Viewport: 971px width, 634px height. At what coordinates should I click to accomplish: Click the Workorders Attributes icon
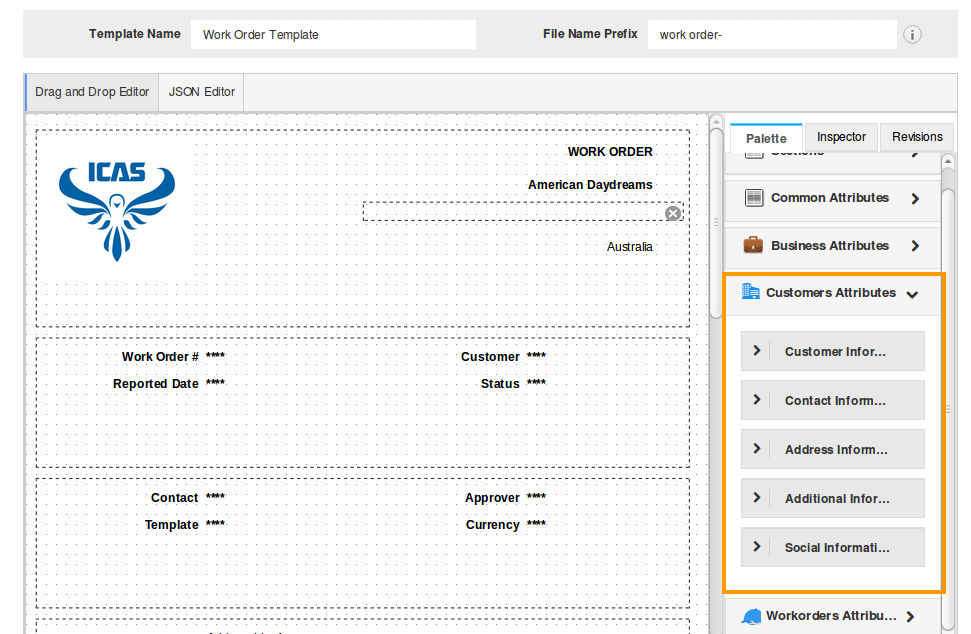click(751, 616)
